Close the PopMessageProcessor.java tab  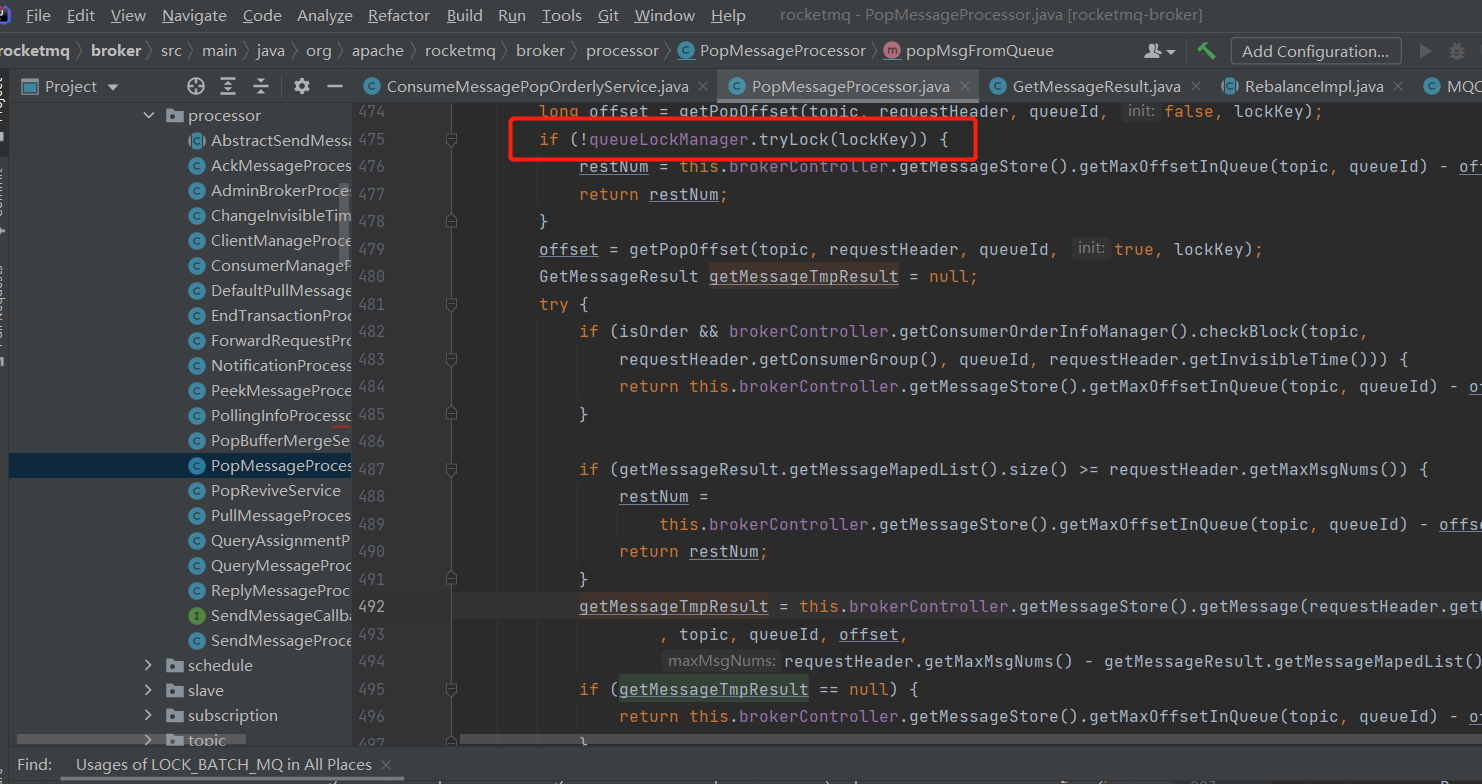pos(967,87)
